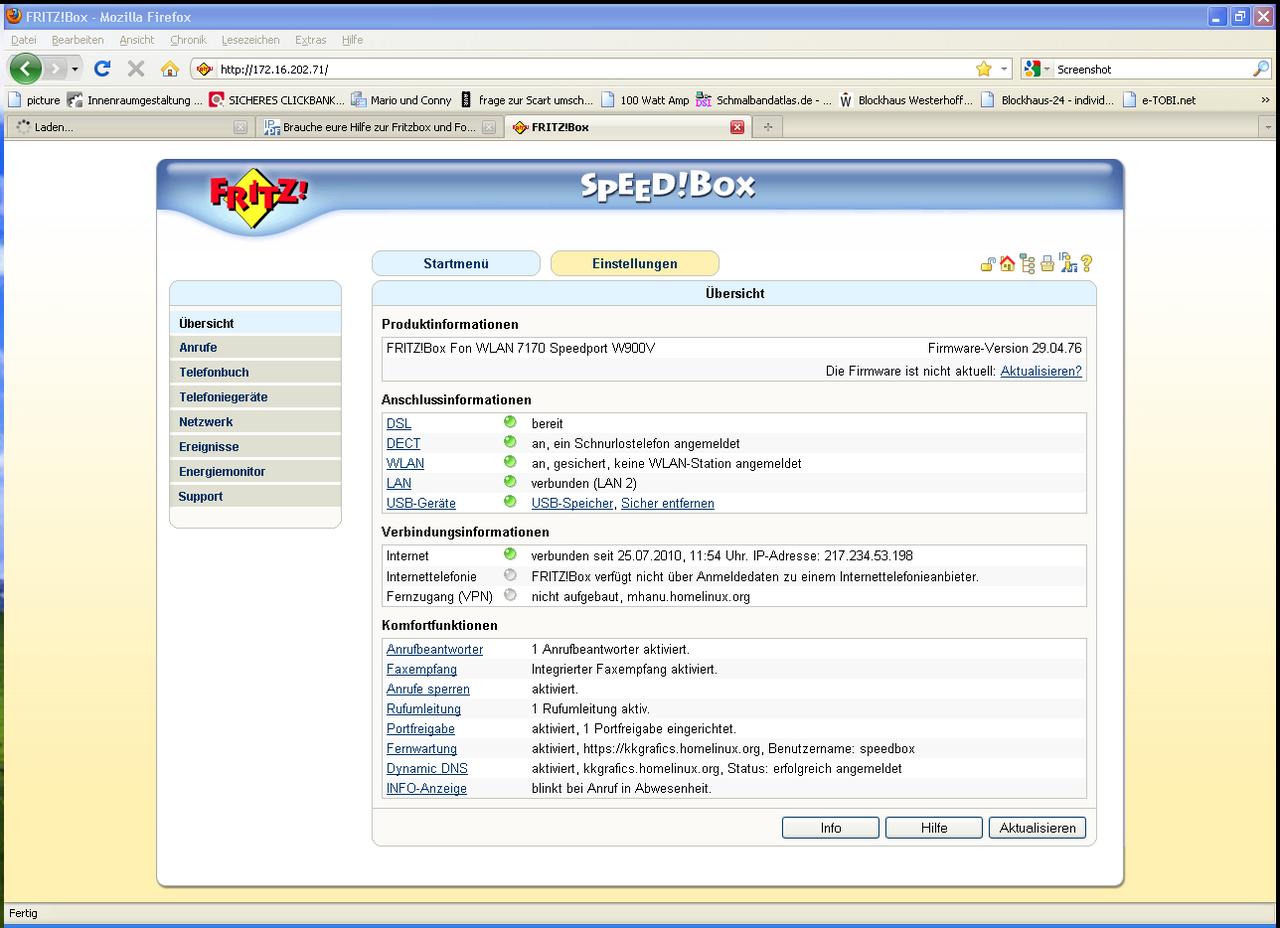Click the Firefox back arrow button
The width and height of the screenshot is (1280, 928).
[x=25, y=69]
